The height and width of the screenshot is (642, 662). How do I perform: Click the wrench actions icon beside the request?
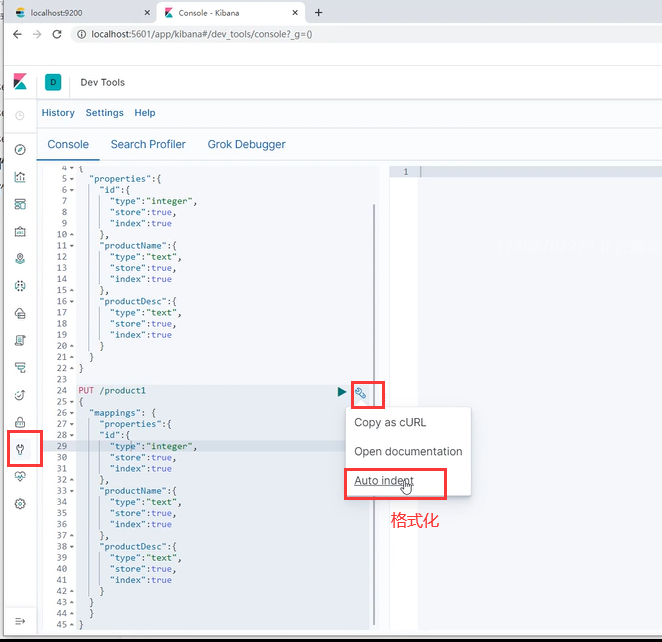360,393
